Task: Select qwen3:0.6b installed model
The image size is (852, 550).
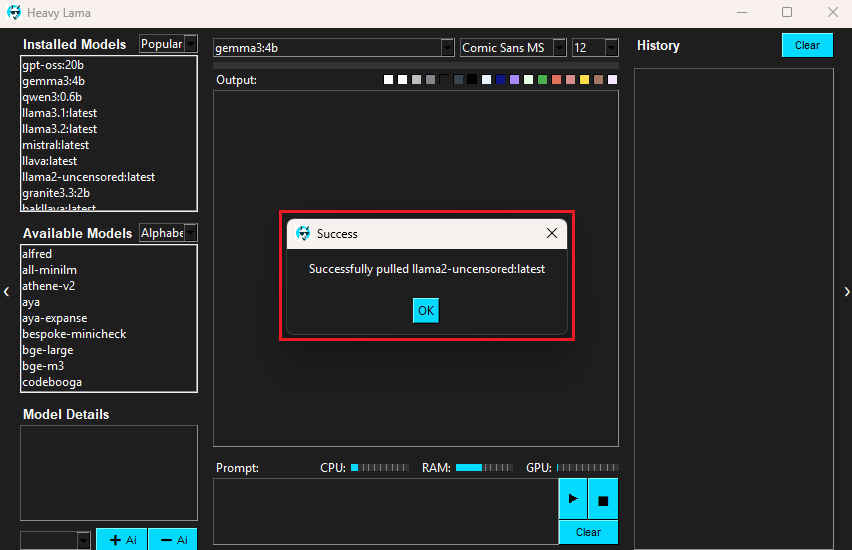Action: (52, 97)
